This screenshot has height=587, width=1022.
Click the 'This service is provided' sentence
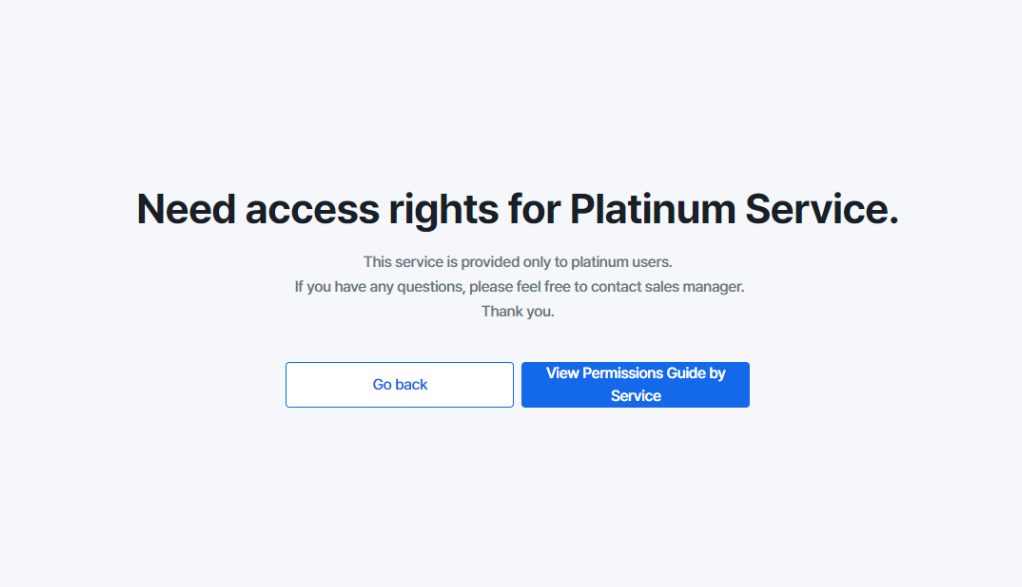tap(518, 262)
